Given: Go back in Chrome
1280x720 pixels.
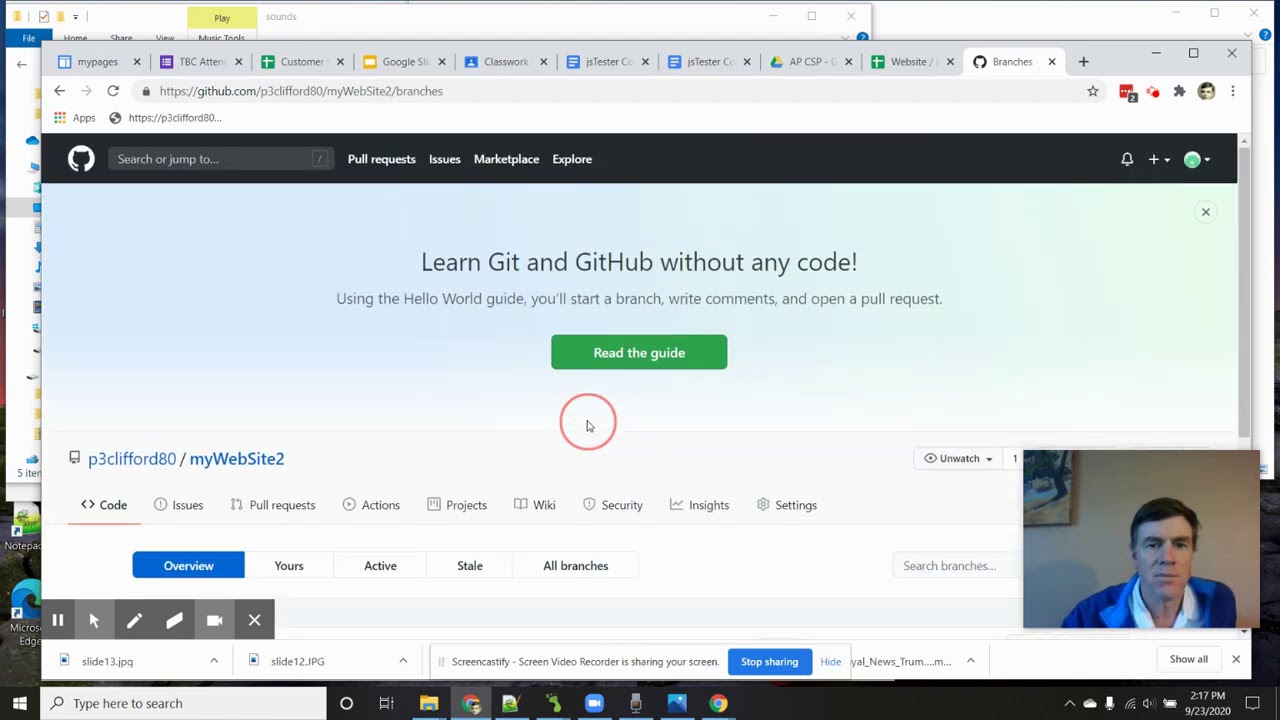Looking at the screenshot, I should click(x=59, y=91).
